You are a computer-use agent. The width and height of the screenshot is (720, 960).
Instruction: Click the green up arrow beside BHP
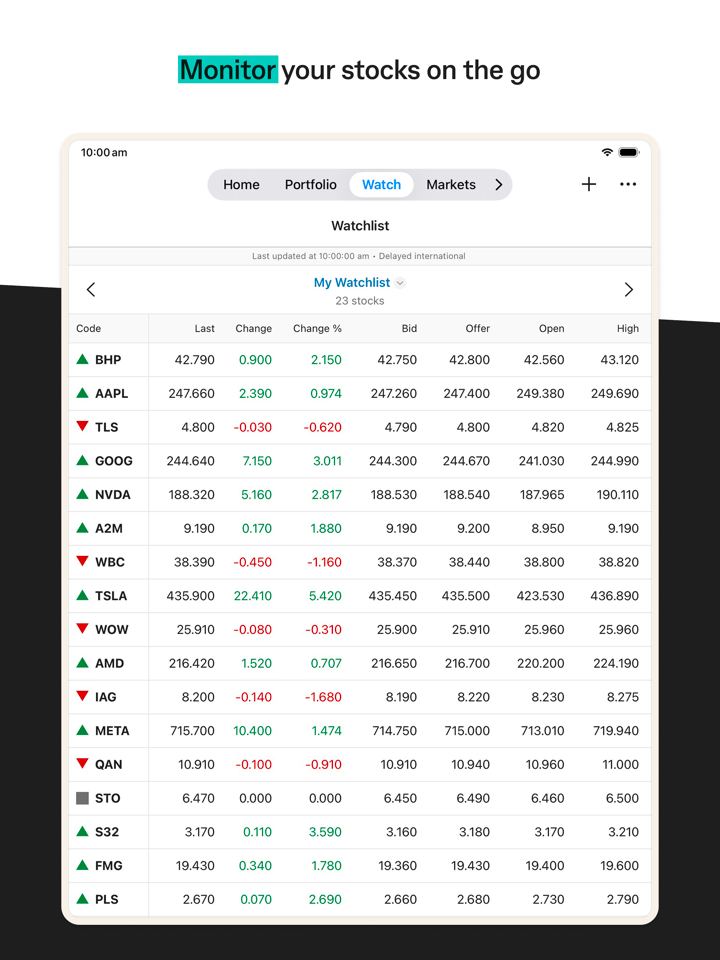(83, 359)
